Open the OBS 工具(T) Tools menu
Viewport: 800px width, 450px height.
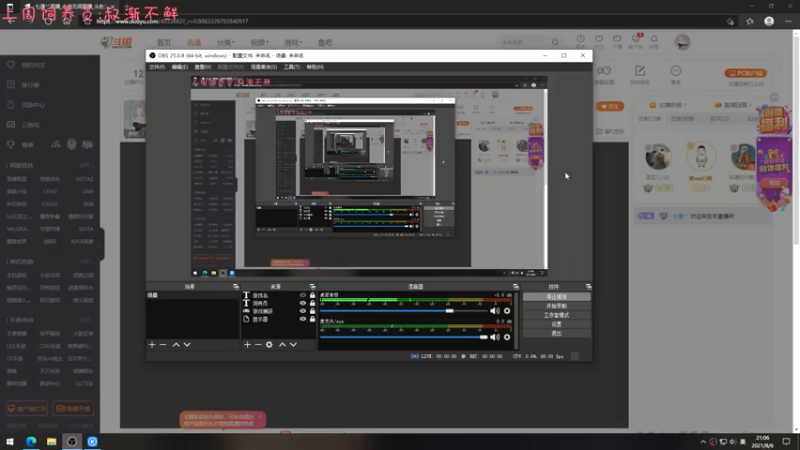tap(291, 67)
